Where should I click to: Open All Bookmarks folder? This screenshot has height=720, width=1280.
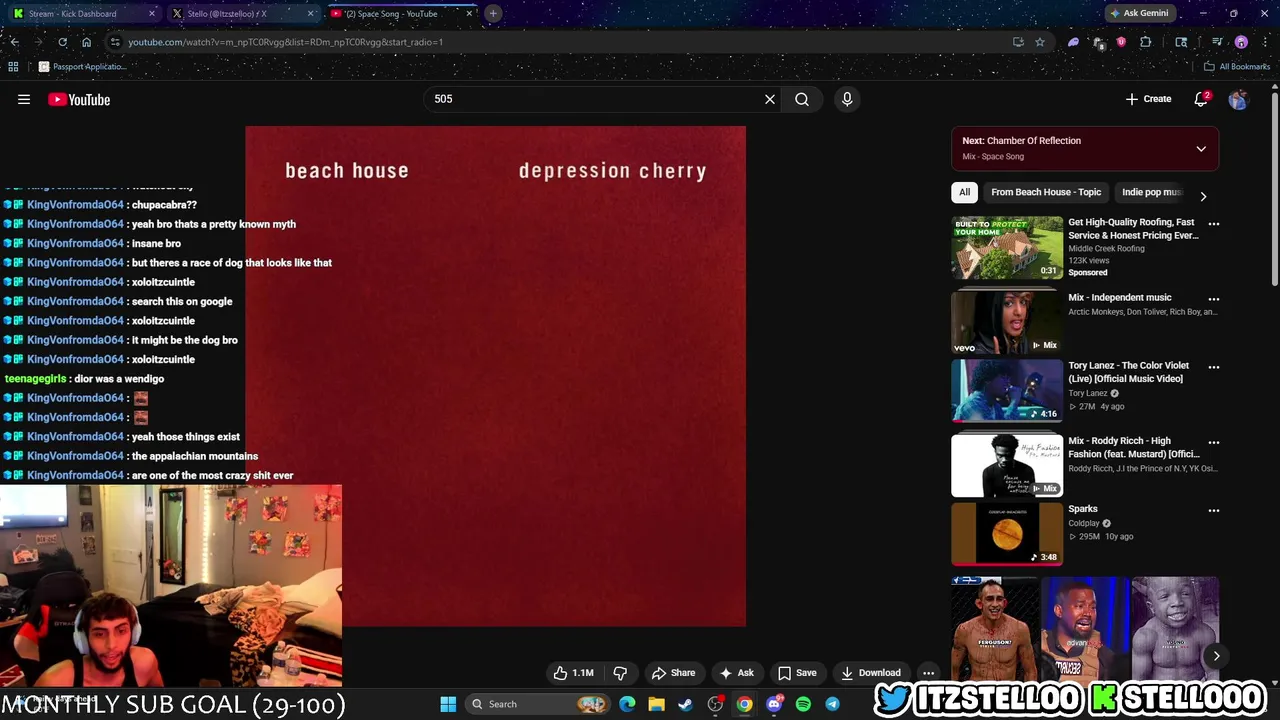coord(1237,67)
